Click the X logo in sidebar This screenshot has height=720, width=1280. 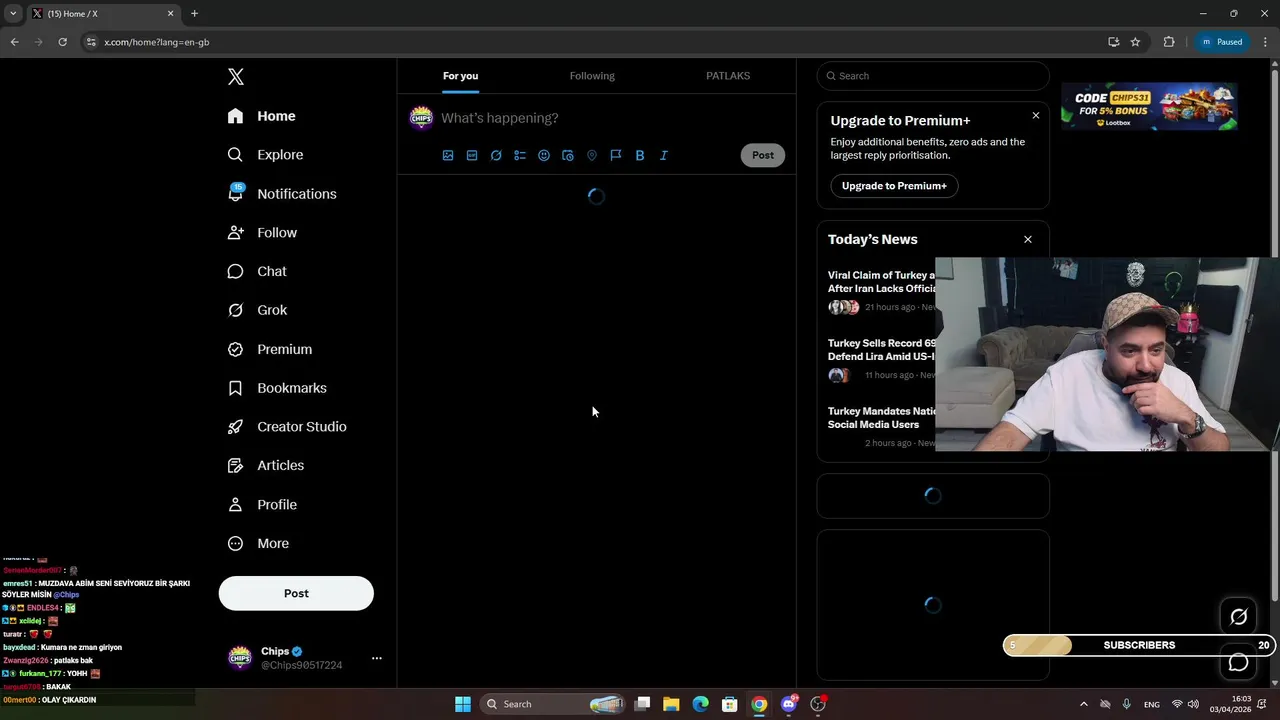tap(235, 76)
